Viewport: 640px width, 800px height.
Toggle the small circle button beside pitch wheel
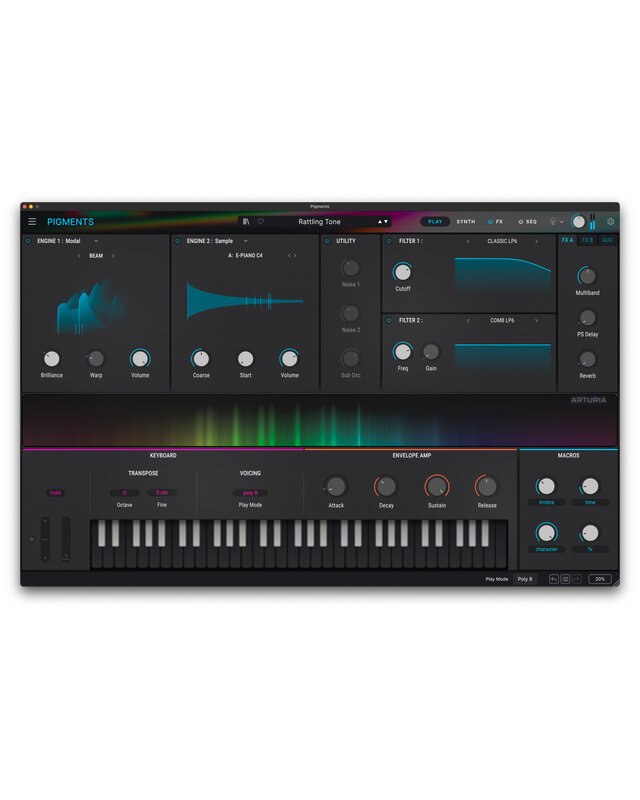pos(32,539)
